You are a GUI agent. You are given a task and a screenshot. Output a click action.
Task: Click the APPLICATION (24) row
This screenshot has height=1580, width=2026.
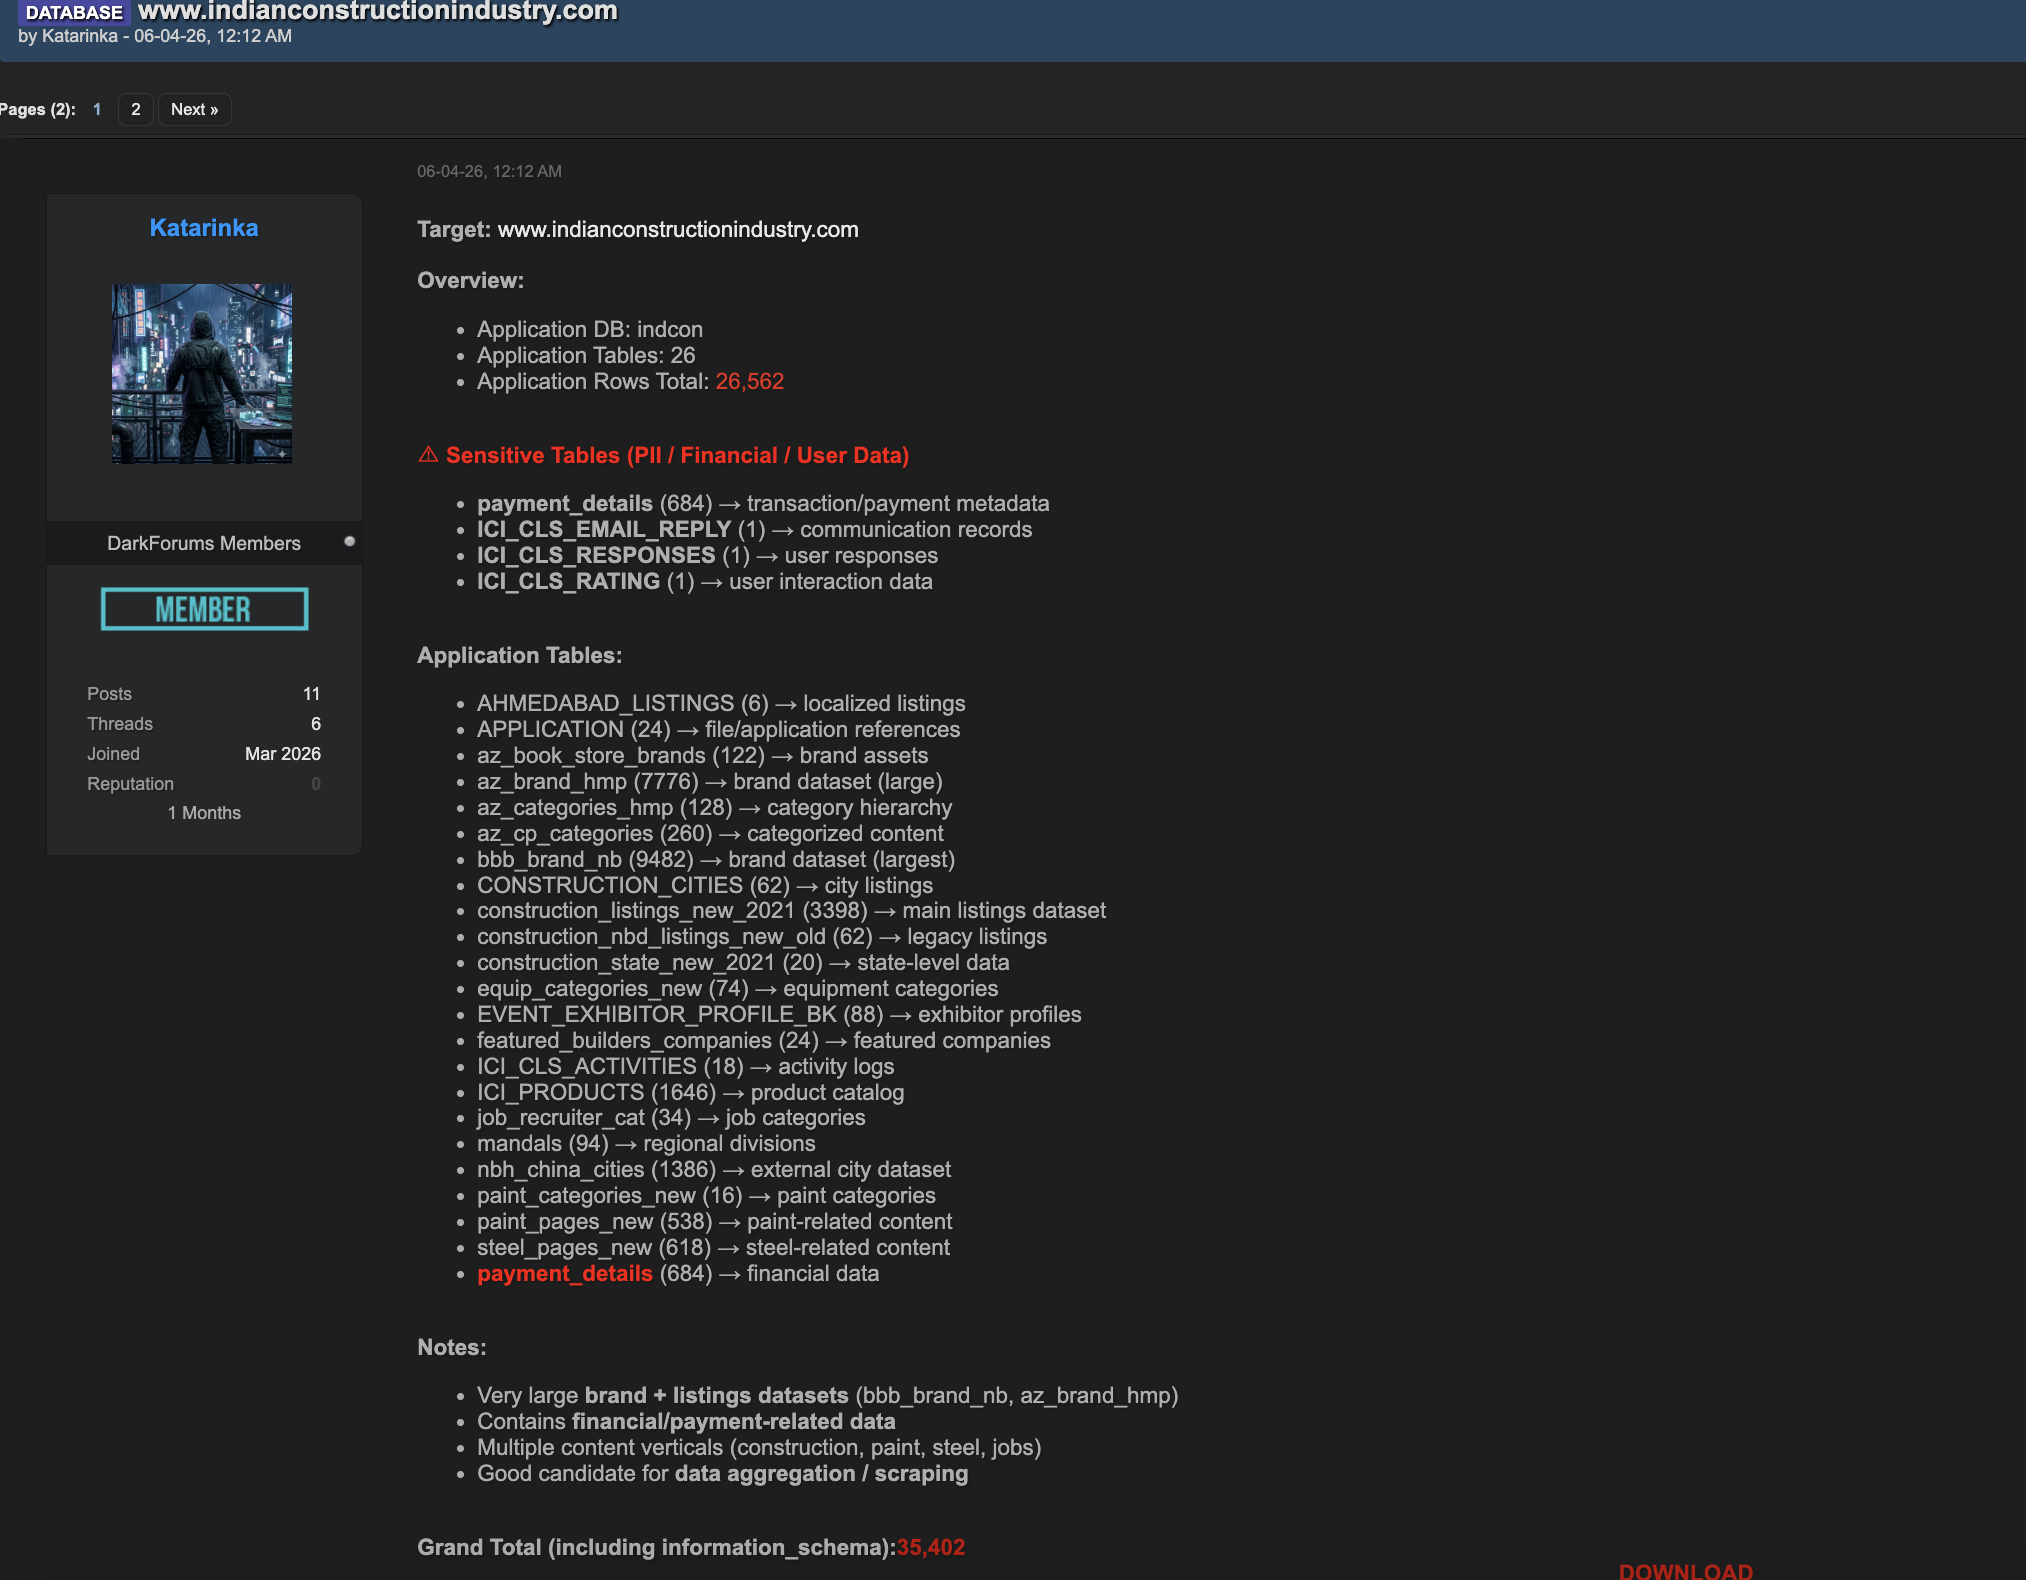[x=718, y=730]
